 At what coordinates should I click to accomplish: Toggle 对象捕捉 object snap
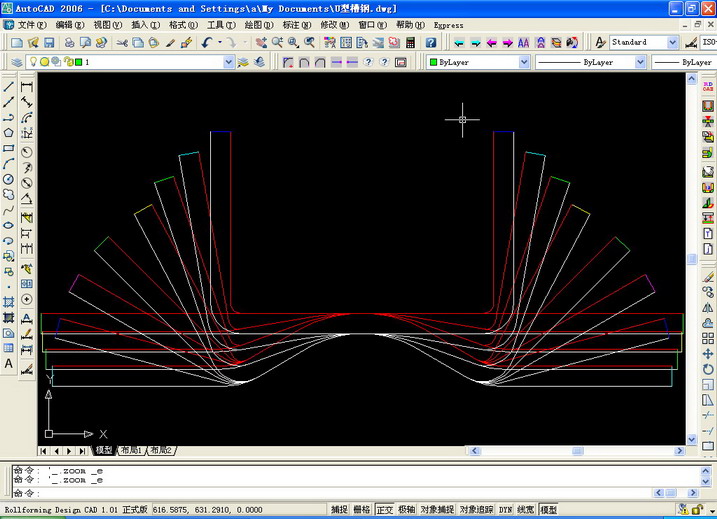pos(437,509)
